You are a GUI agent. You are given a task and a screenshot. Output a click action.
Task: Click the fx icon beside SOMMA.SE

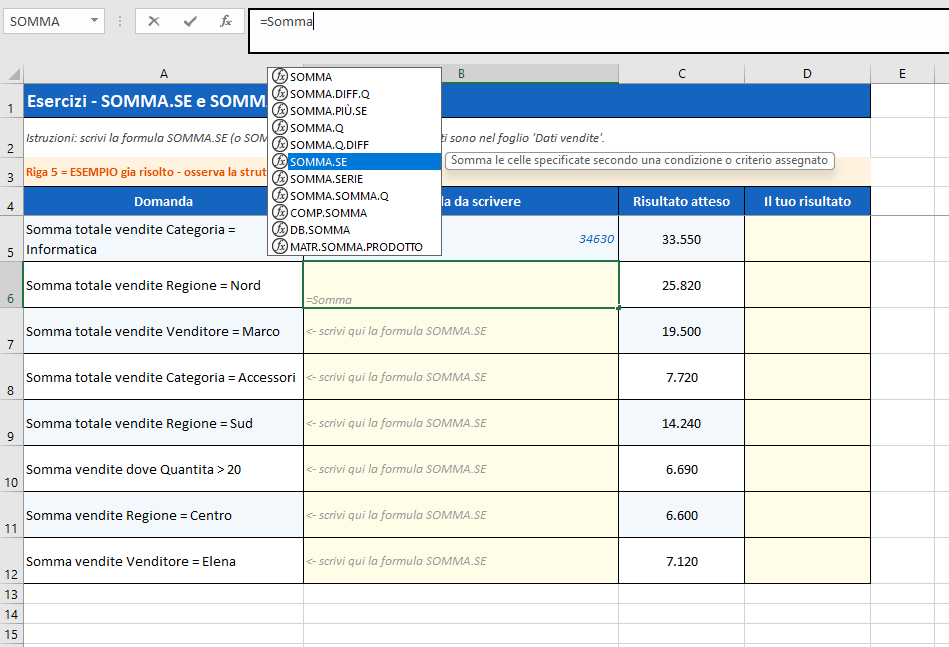coord(280,161)
